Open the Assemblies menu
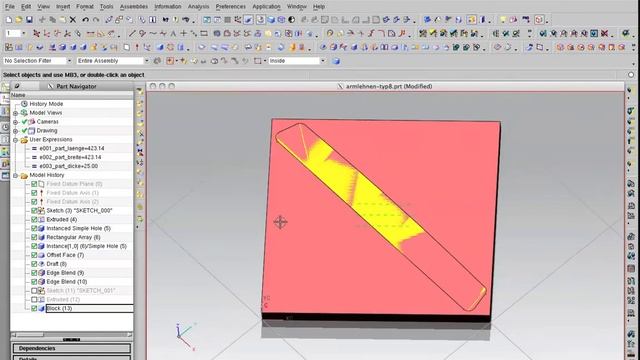 tap(133, 7)
